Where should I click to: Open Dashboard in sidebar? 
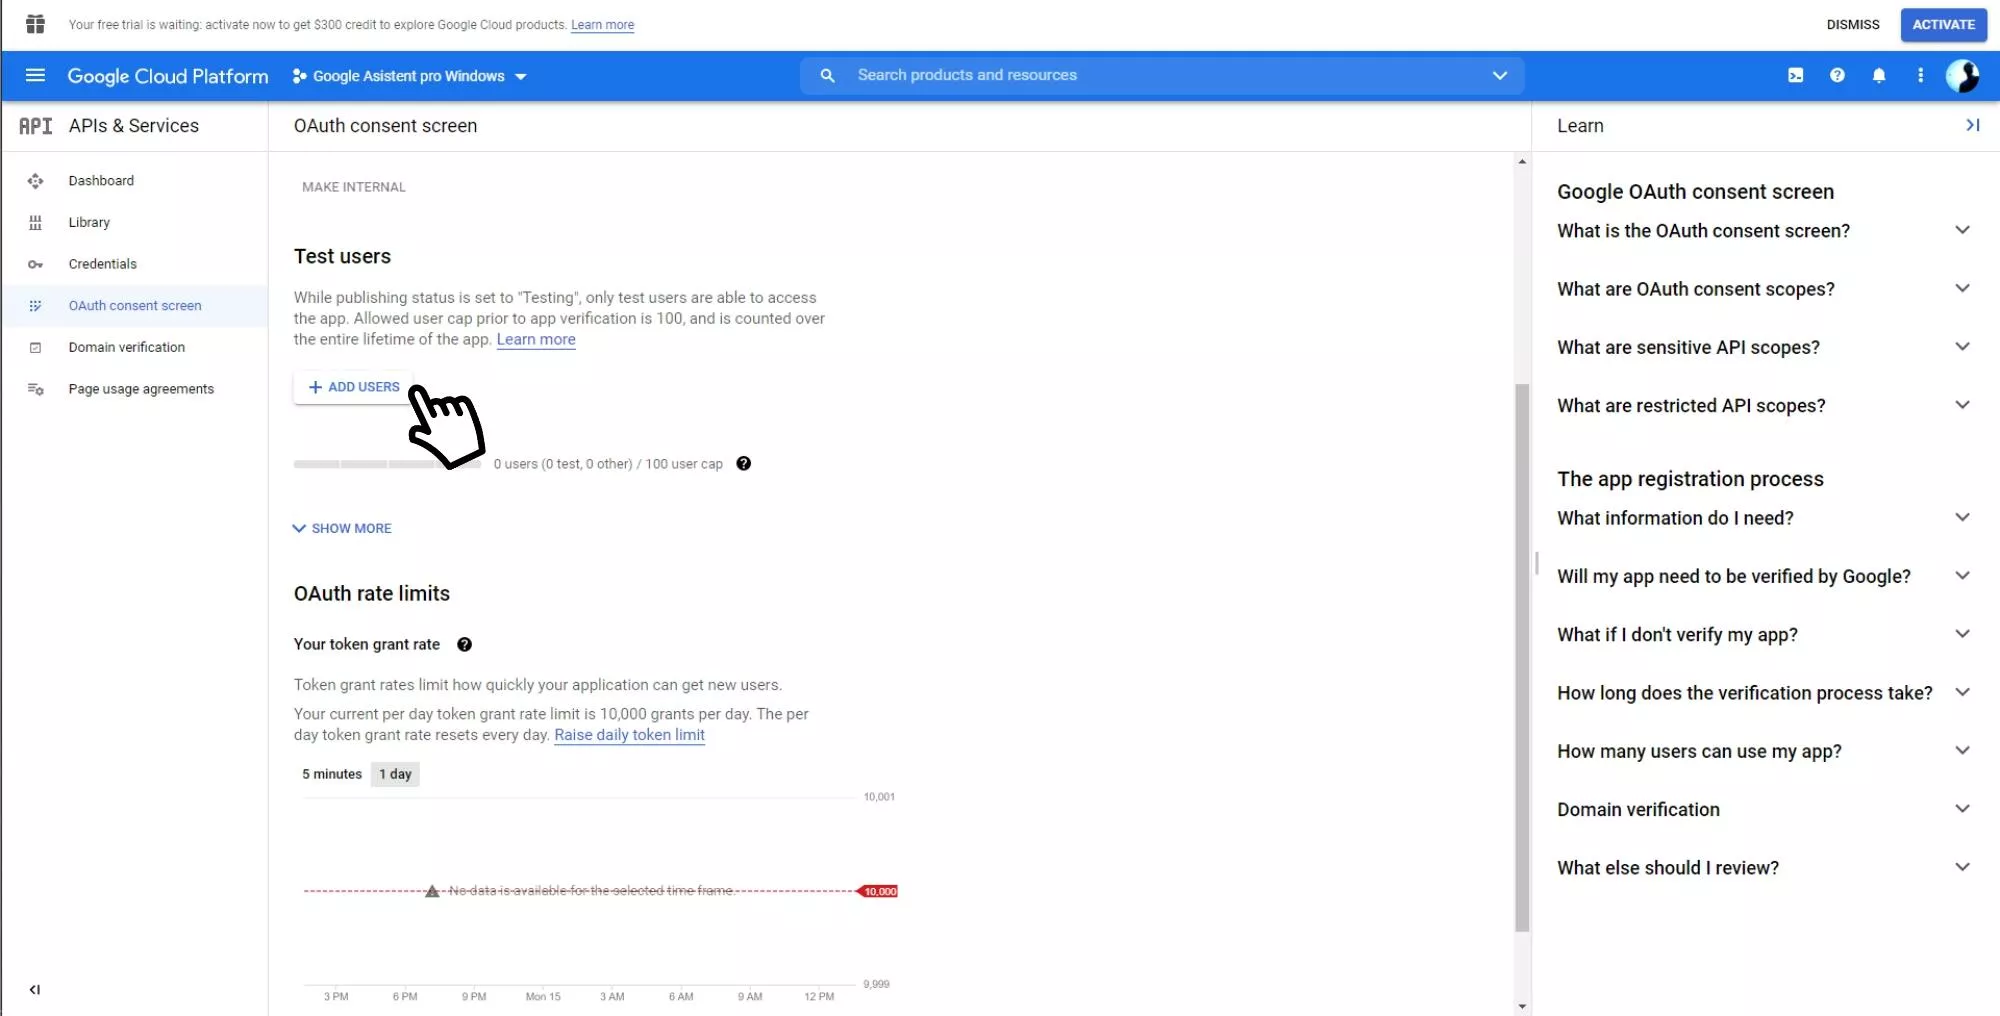pyautogui.click(x=101, y=181)
